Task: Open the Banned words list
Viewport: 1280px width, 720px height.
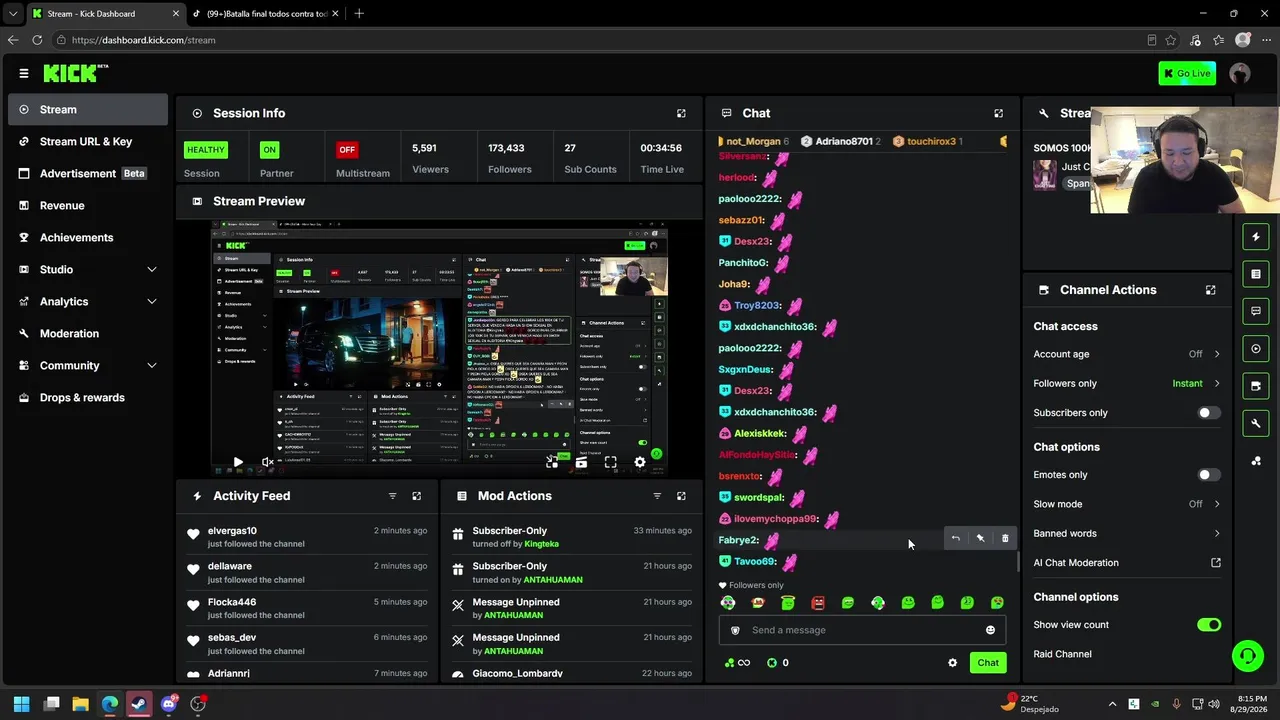Action: click(x=1127, y=533)
